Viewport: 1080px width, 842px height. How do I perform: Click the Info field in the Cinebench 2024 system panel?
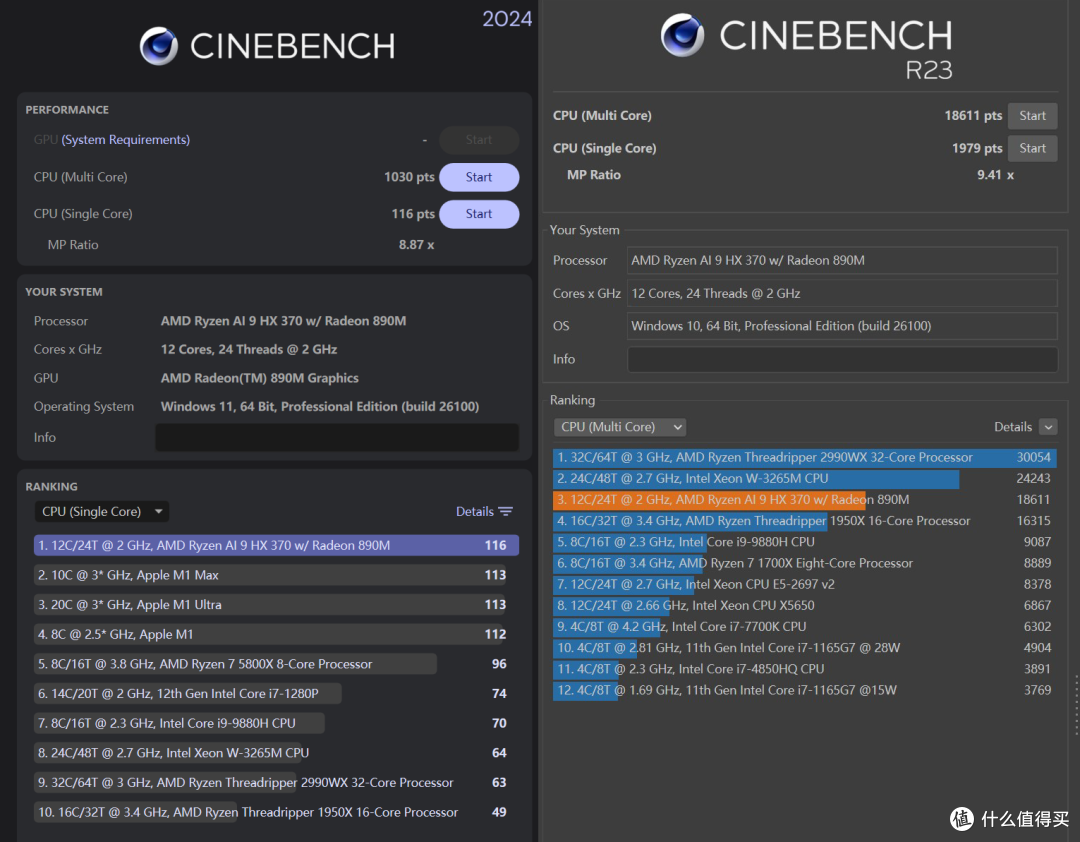point(337,438)
